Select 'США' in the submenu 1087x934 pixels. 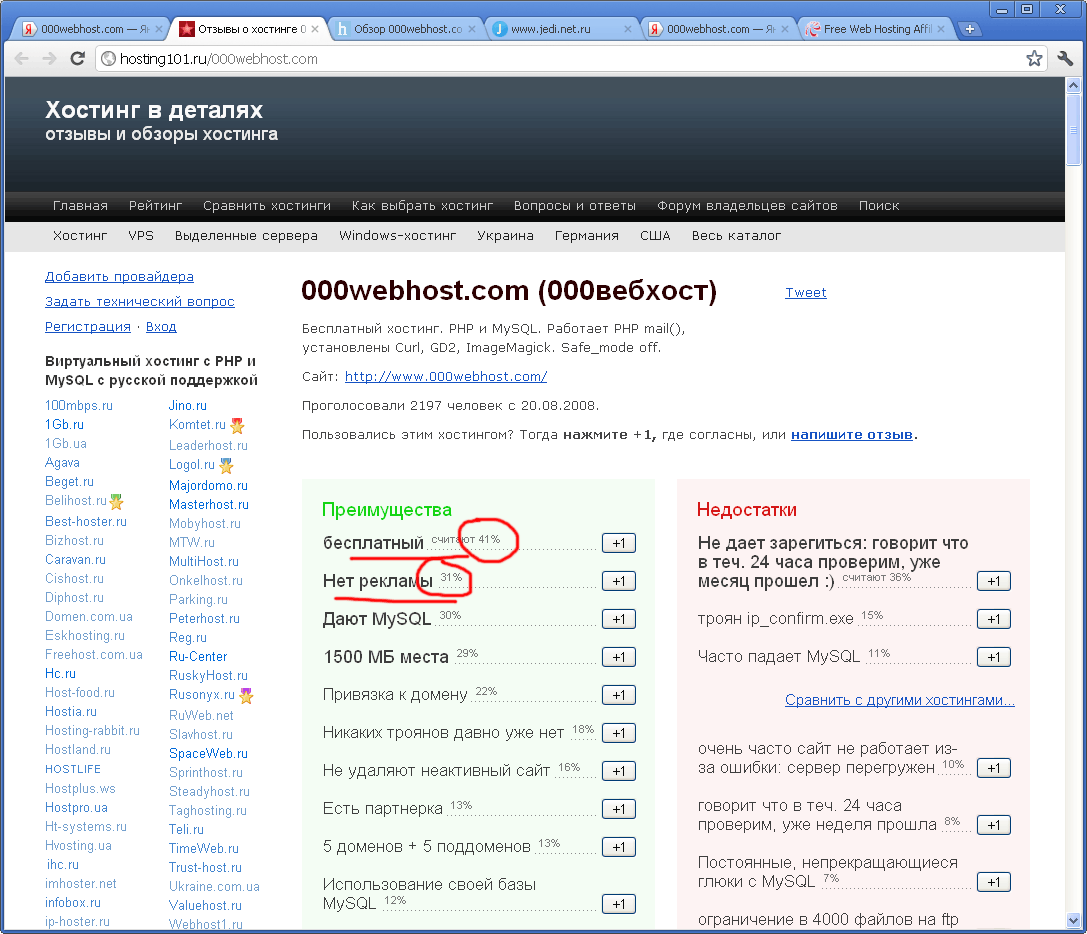[x=655, y=236]
